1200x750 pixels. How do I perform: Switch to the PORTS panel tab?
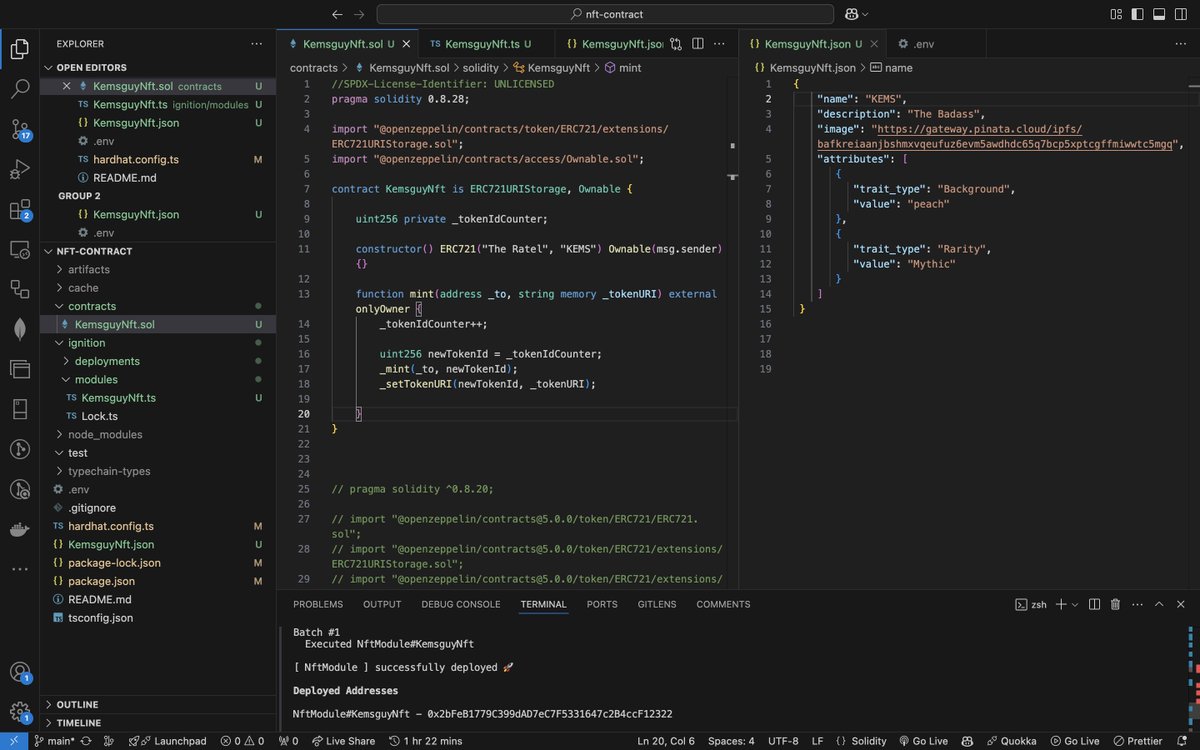(x=602, y=604)
